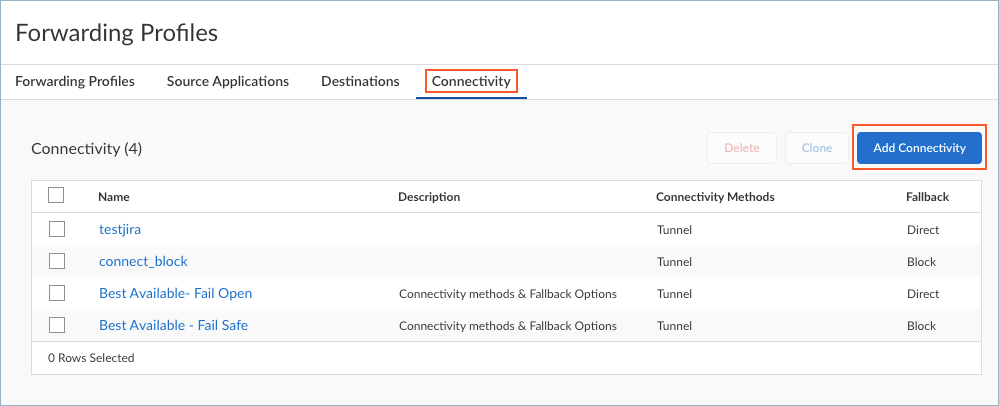The image size is (999, 406).
Task: Open the Forwarding Profiles tab
Action: pyautogui.click(x=75, y=81)
